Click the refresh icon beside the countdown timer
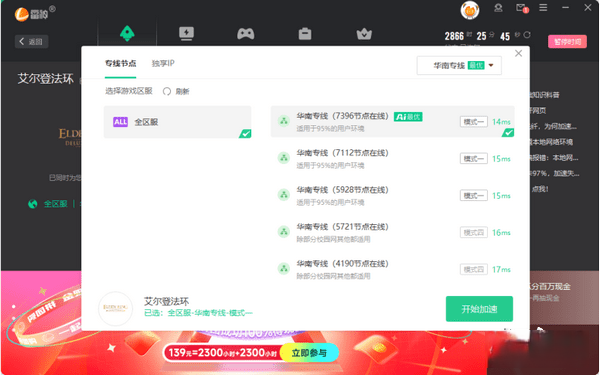 (x=527, y=35)
